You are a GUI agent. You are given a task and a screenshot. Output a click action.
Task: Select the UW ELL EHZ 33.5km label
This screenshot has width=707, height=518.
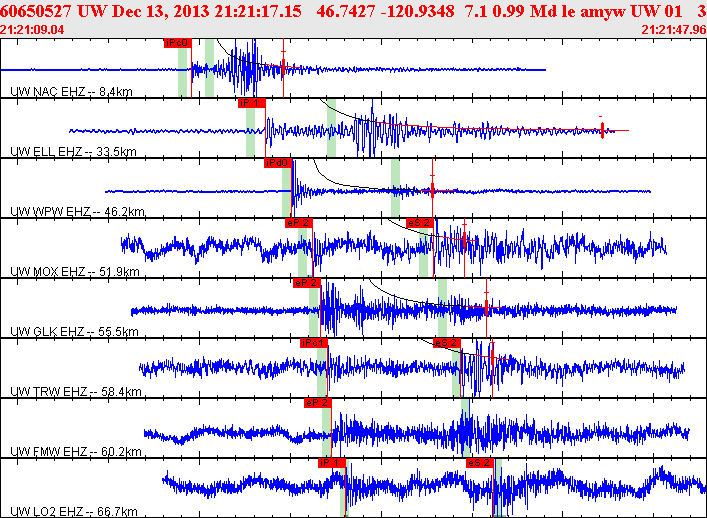[x=73, y=152]
